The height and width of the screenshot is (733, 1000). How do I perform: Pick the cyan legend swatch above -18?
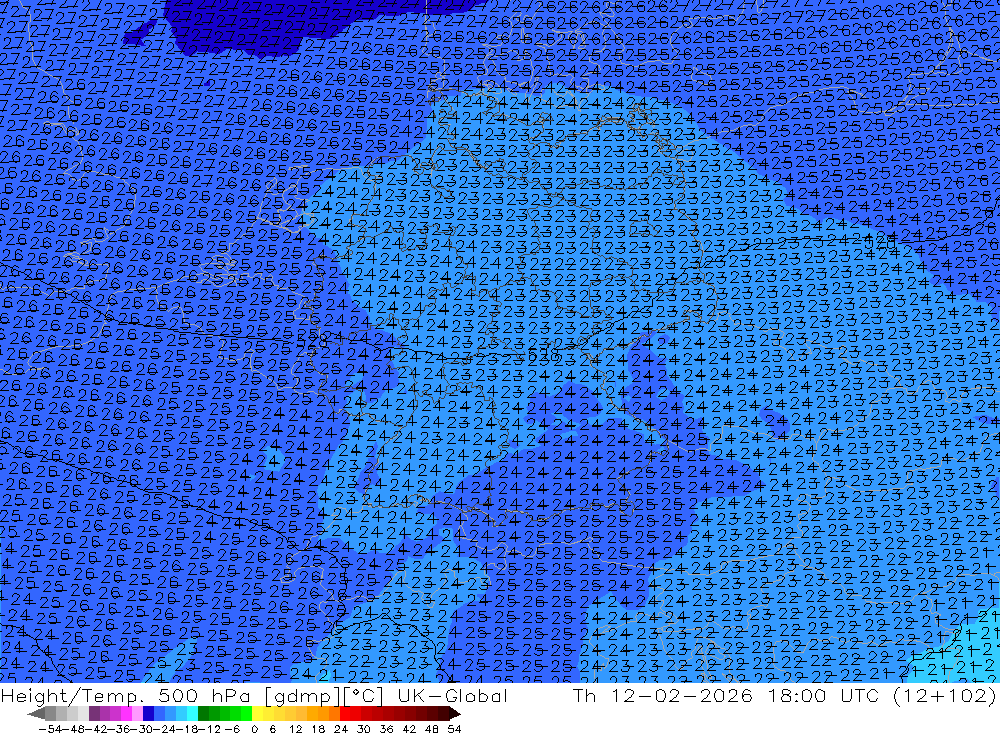192,713
